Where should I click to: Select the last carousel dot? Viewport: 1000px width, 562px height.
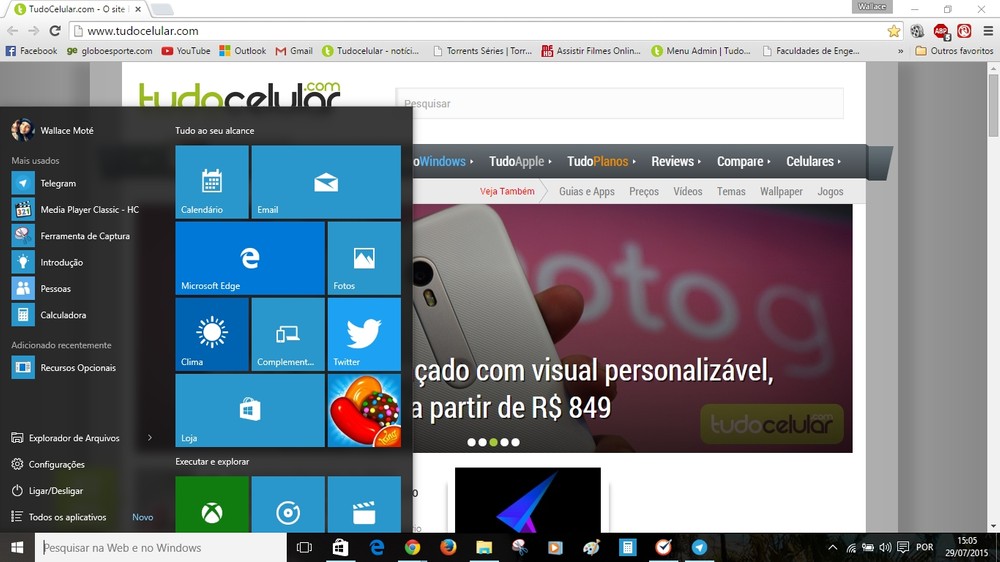(x=515, y=442)
